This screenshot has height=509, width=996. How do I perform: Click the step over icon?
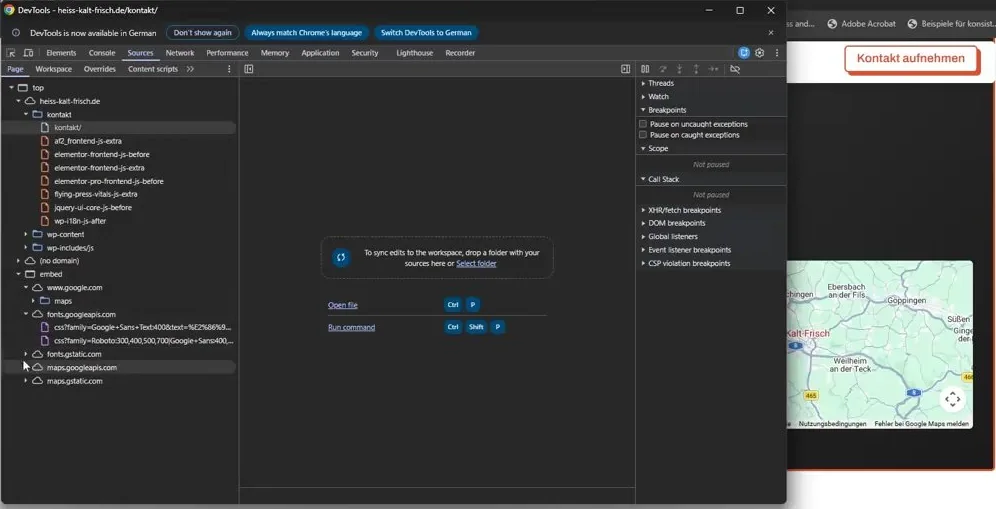click(663, 69)
